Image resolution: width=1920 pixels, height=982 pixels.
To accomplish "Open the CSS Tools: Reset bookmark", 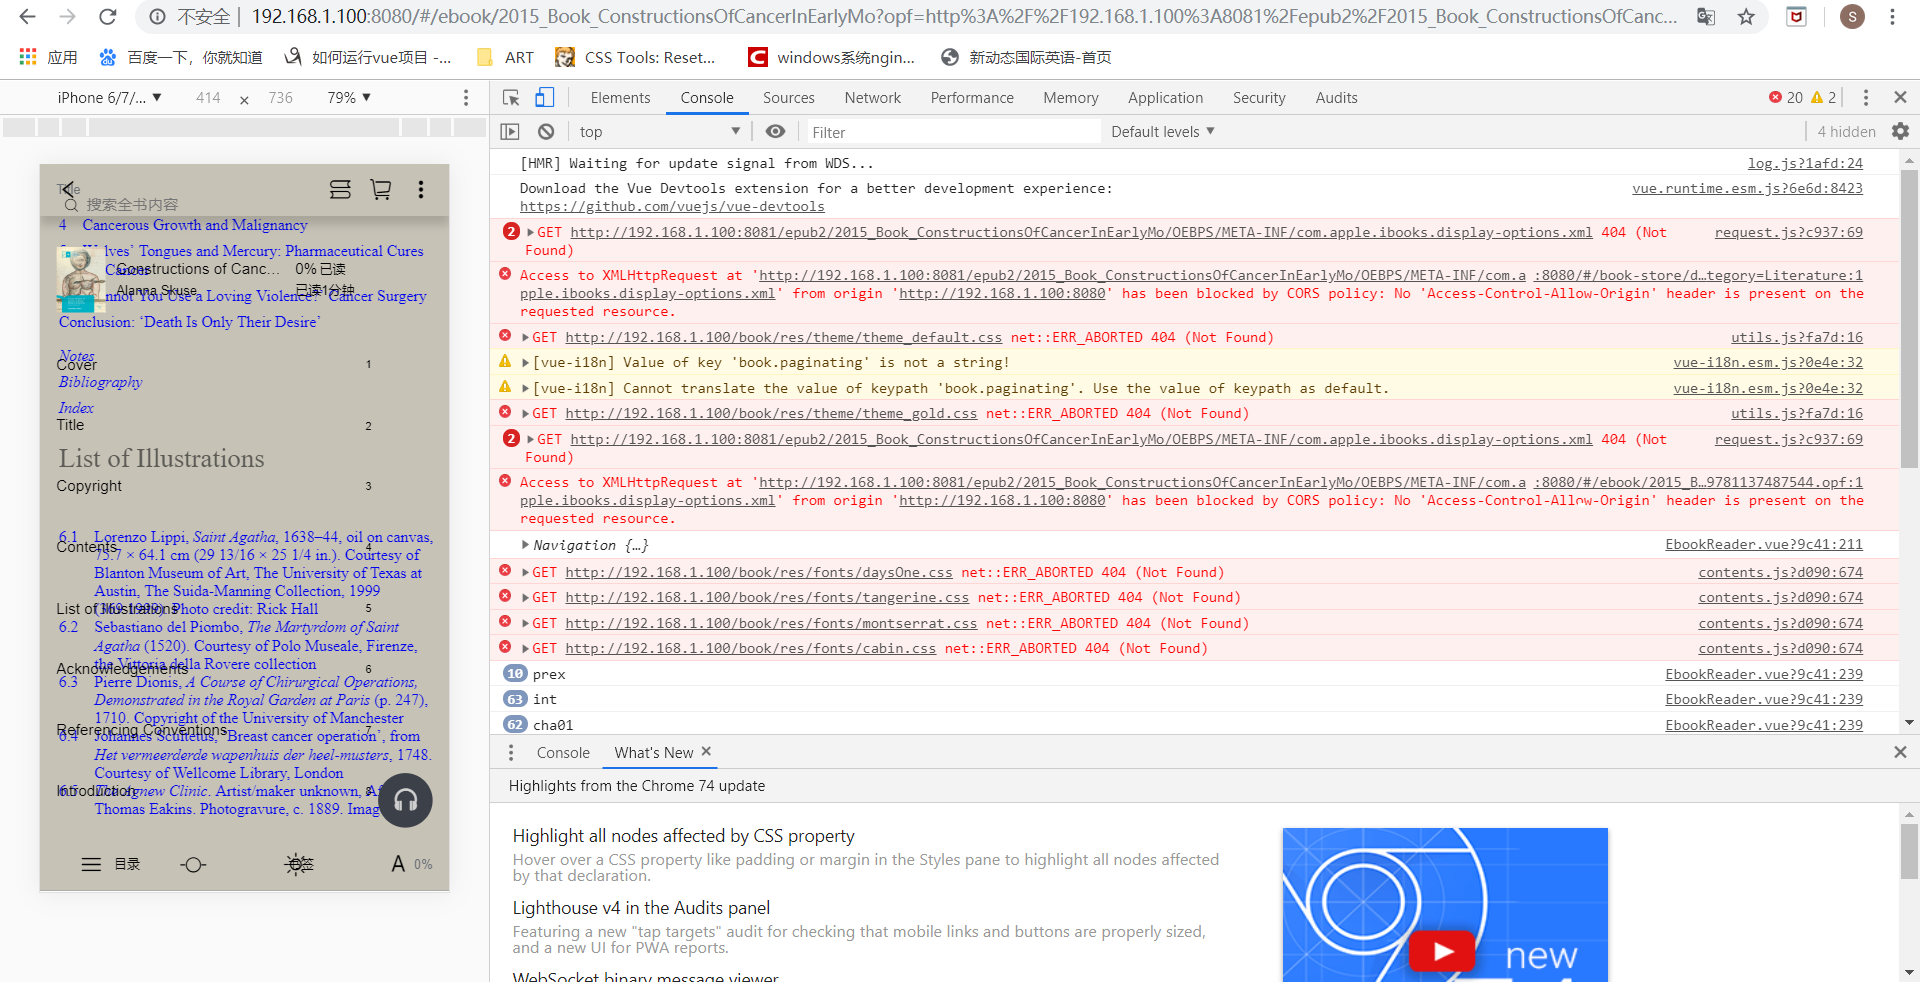I will [635, 58].
